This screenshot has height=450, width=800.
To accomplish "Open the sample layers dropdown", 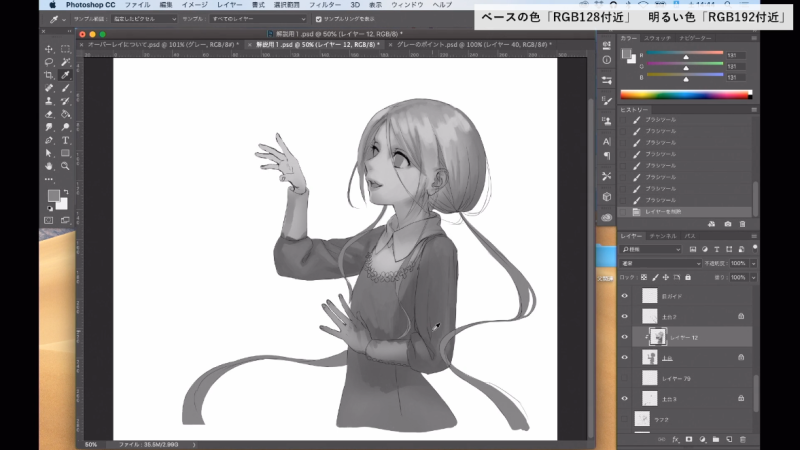I will tap(258, 19).
